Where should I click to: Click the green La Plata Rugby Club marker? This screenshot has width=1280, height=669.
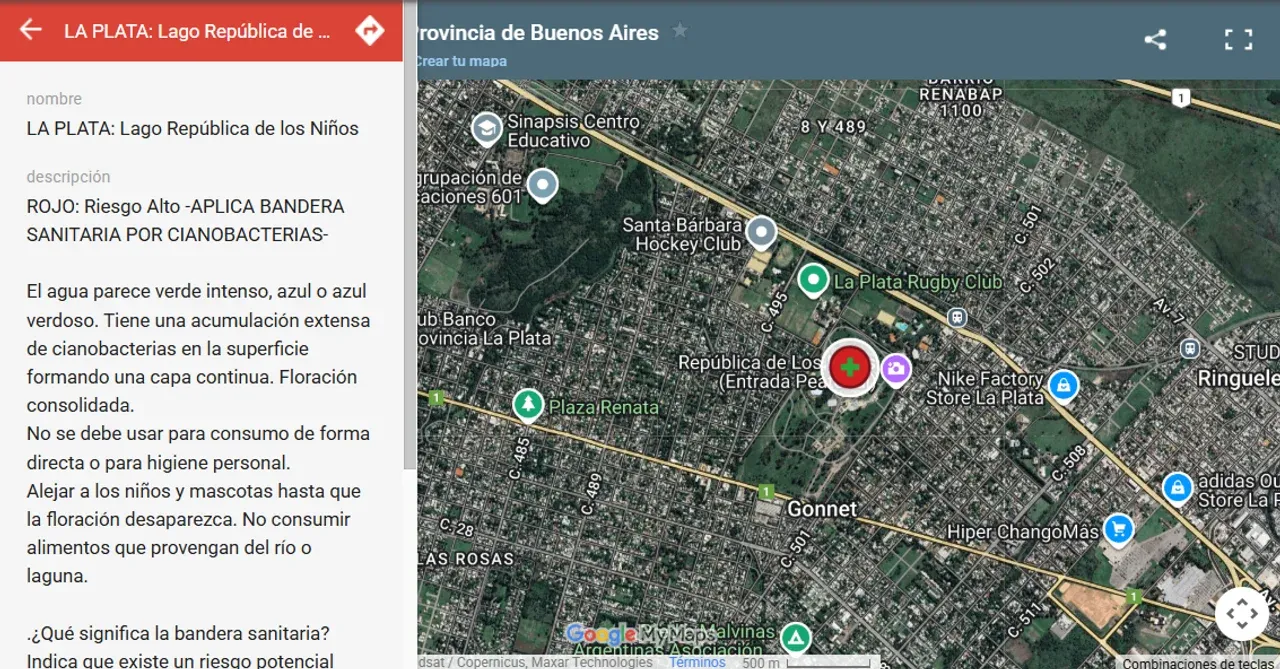(x=812, y=281)
